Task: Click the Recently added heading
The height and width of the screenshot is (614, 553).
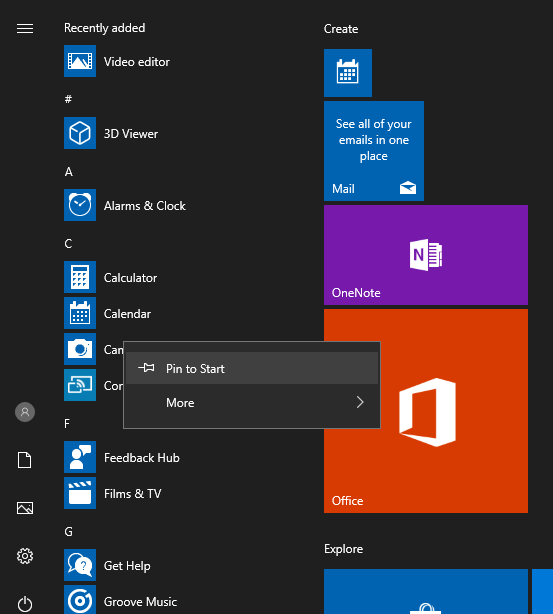Action: pyautogui.click(x=105, y=28)
